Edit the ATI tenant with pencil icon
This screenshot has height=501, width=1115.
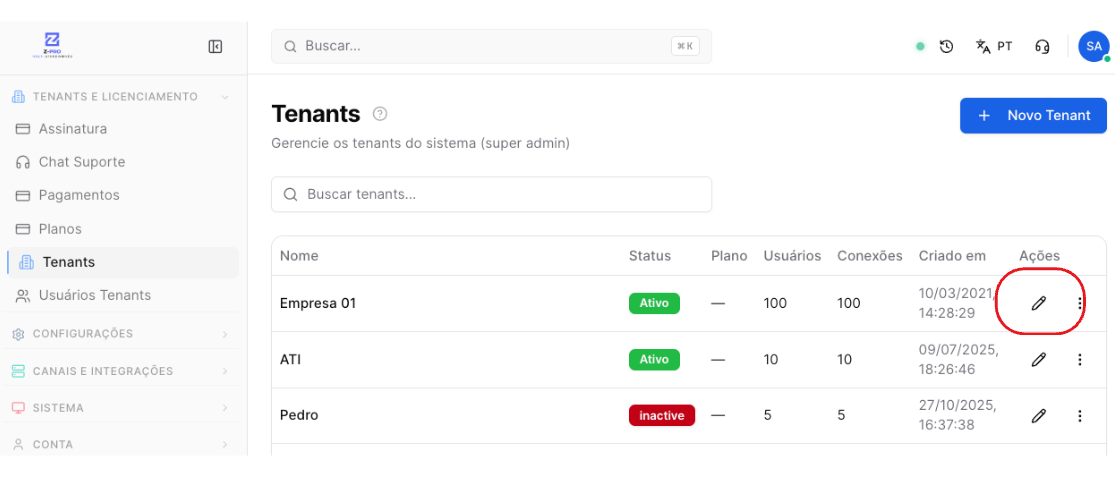point(1039,360)
